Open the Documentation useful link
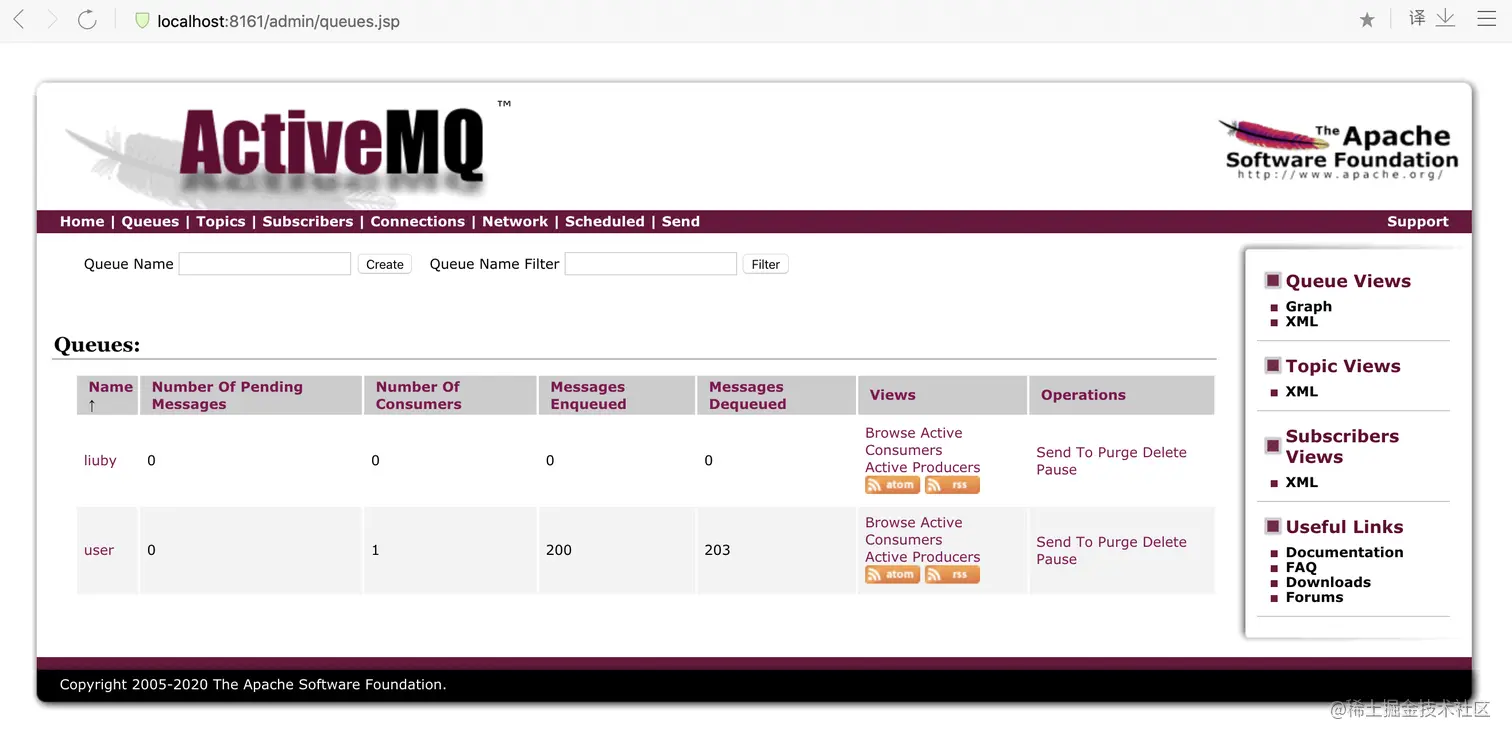The image size is (1512, 741). (x=1344, y=552)
